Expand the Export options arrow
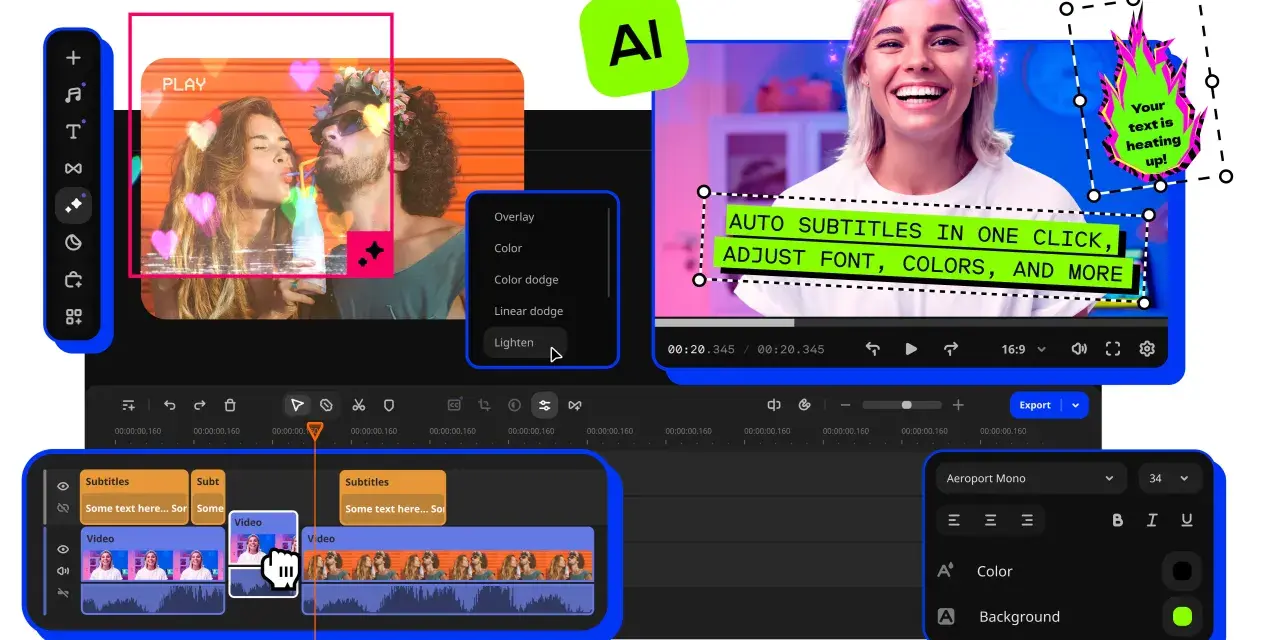This screenshot has width=1280, height=640. coord(1075,405)
